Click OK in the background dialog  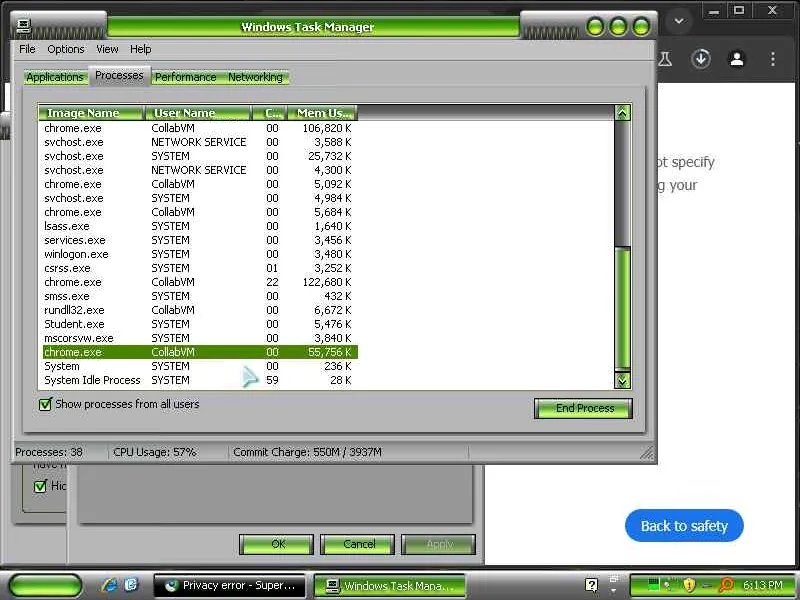276,544
